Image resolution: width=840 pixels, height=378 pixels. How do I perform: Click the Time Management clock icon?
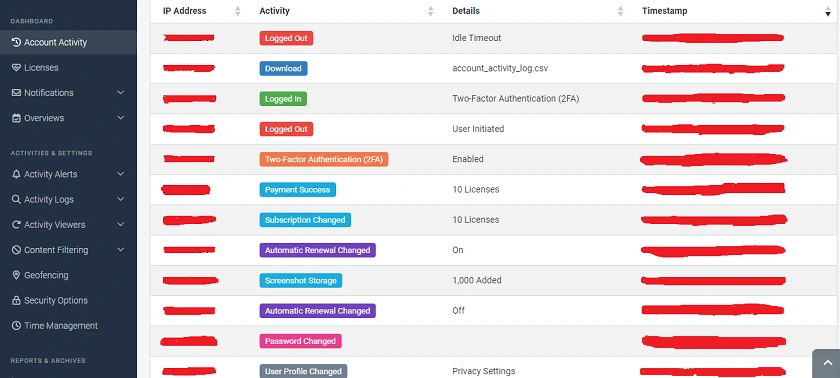[x=16, y=326]
